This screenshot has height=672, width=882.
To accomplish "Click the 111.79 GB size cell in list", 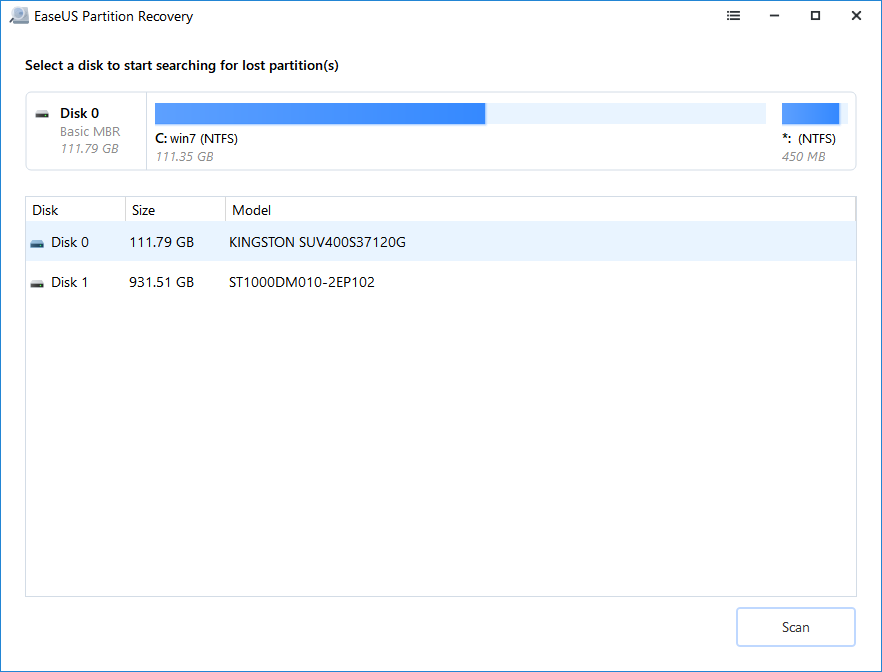I will (162, 242).
